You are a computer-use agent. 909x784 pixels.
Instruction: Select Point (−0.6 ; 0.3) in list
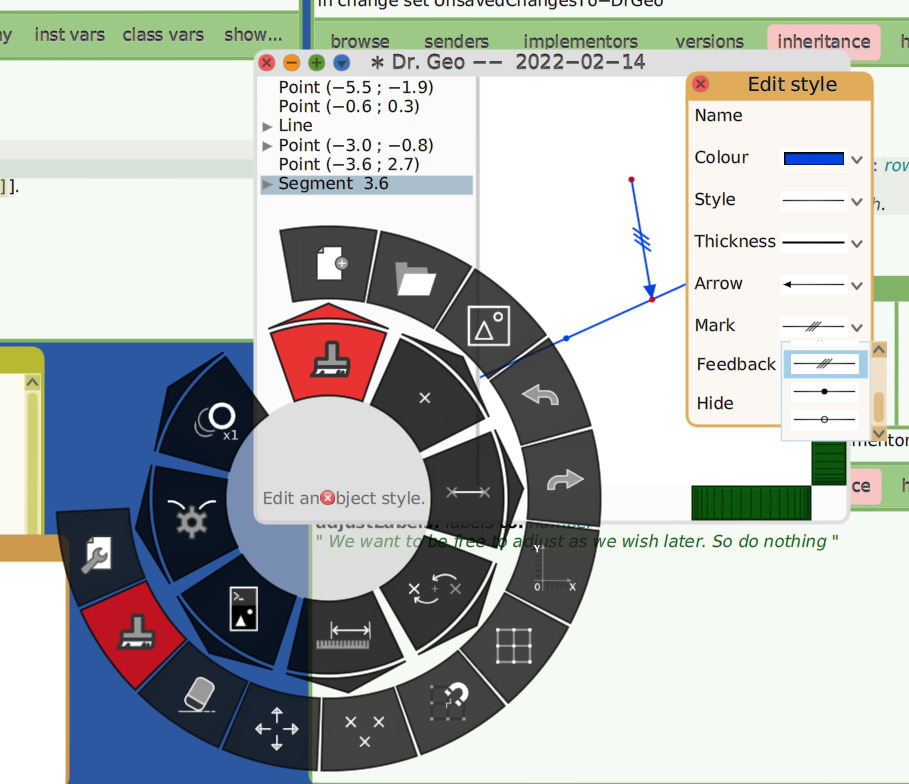point(349,107)
